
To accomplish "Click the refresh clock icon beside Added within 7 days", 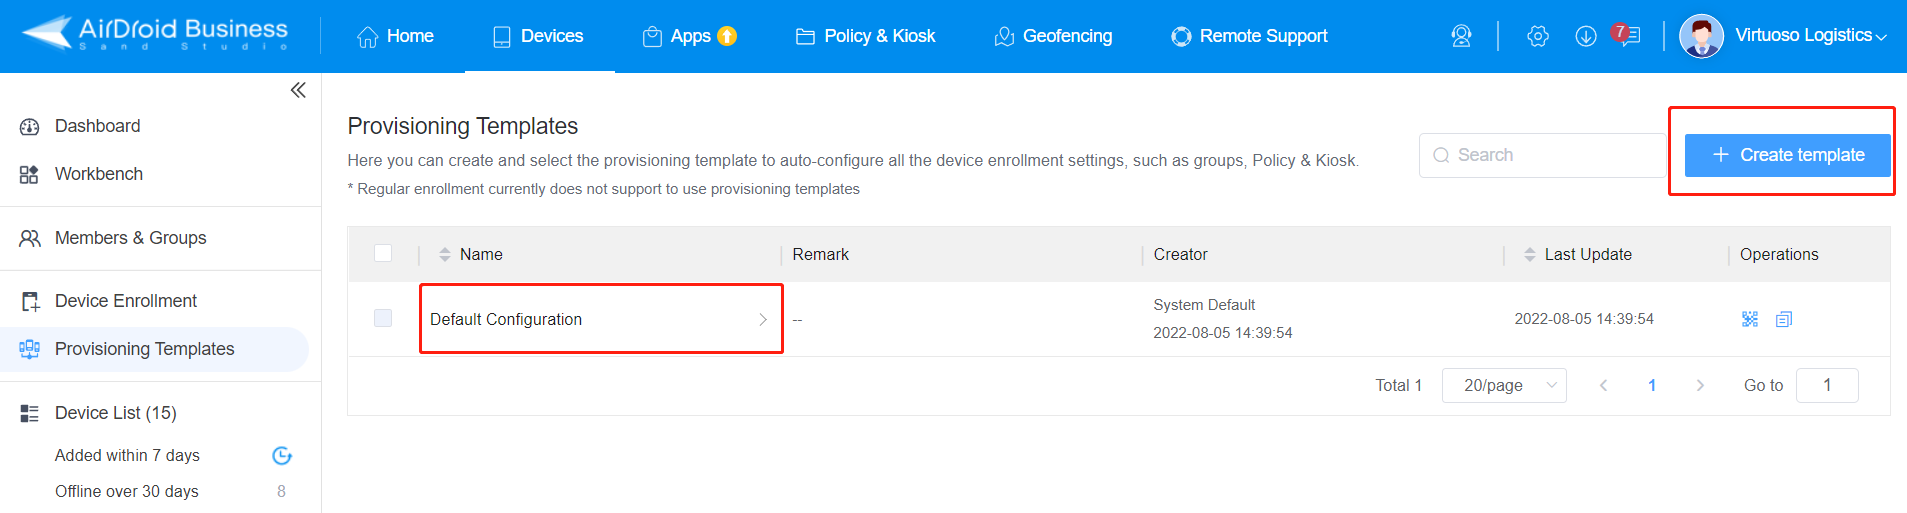I will [282, 456].
